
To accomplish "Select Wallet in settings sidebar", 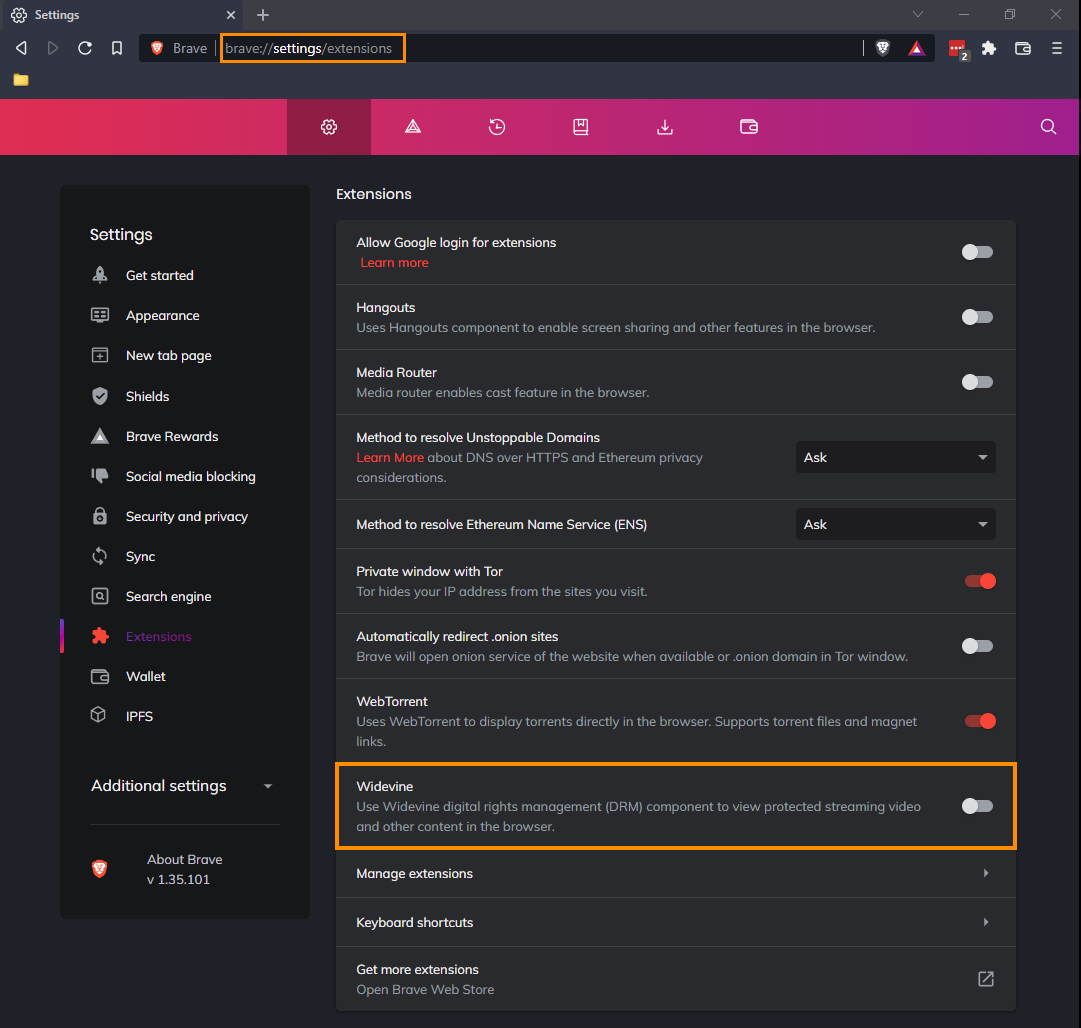I will click(x=145, y=676).
